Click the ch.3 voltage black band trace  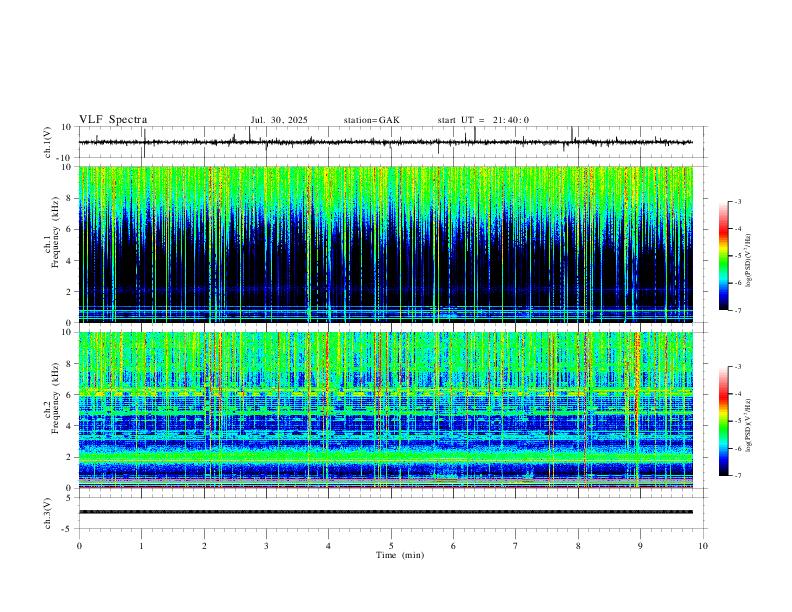386,512
